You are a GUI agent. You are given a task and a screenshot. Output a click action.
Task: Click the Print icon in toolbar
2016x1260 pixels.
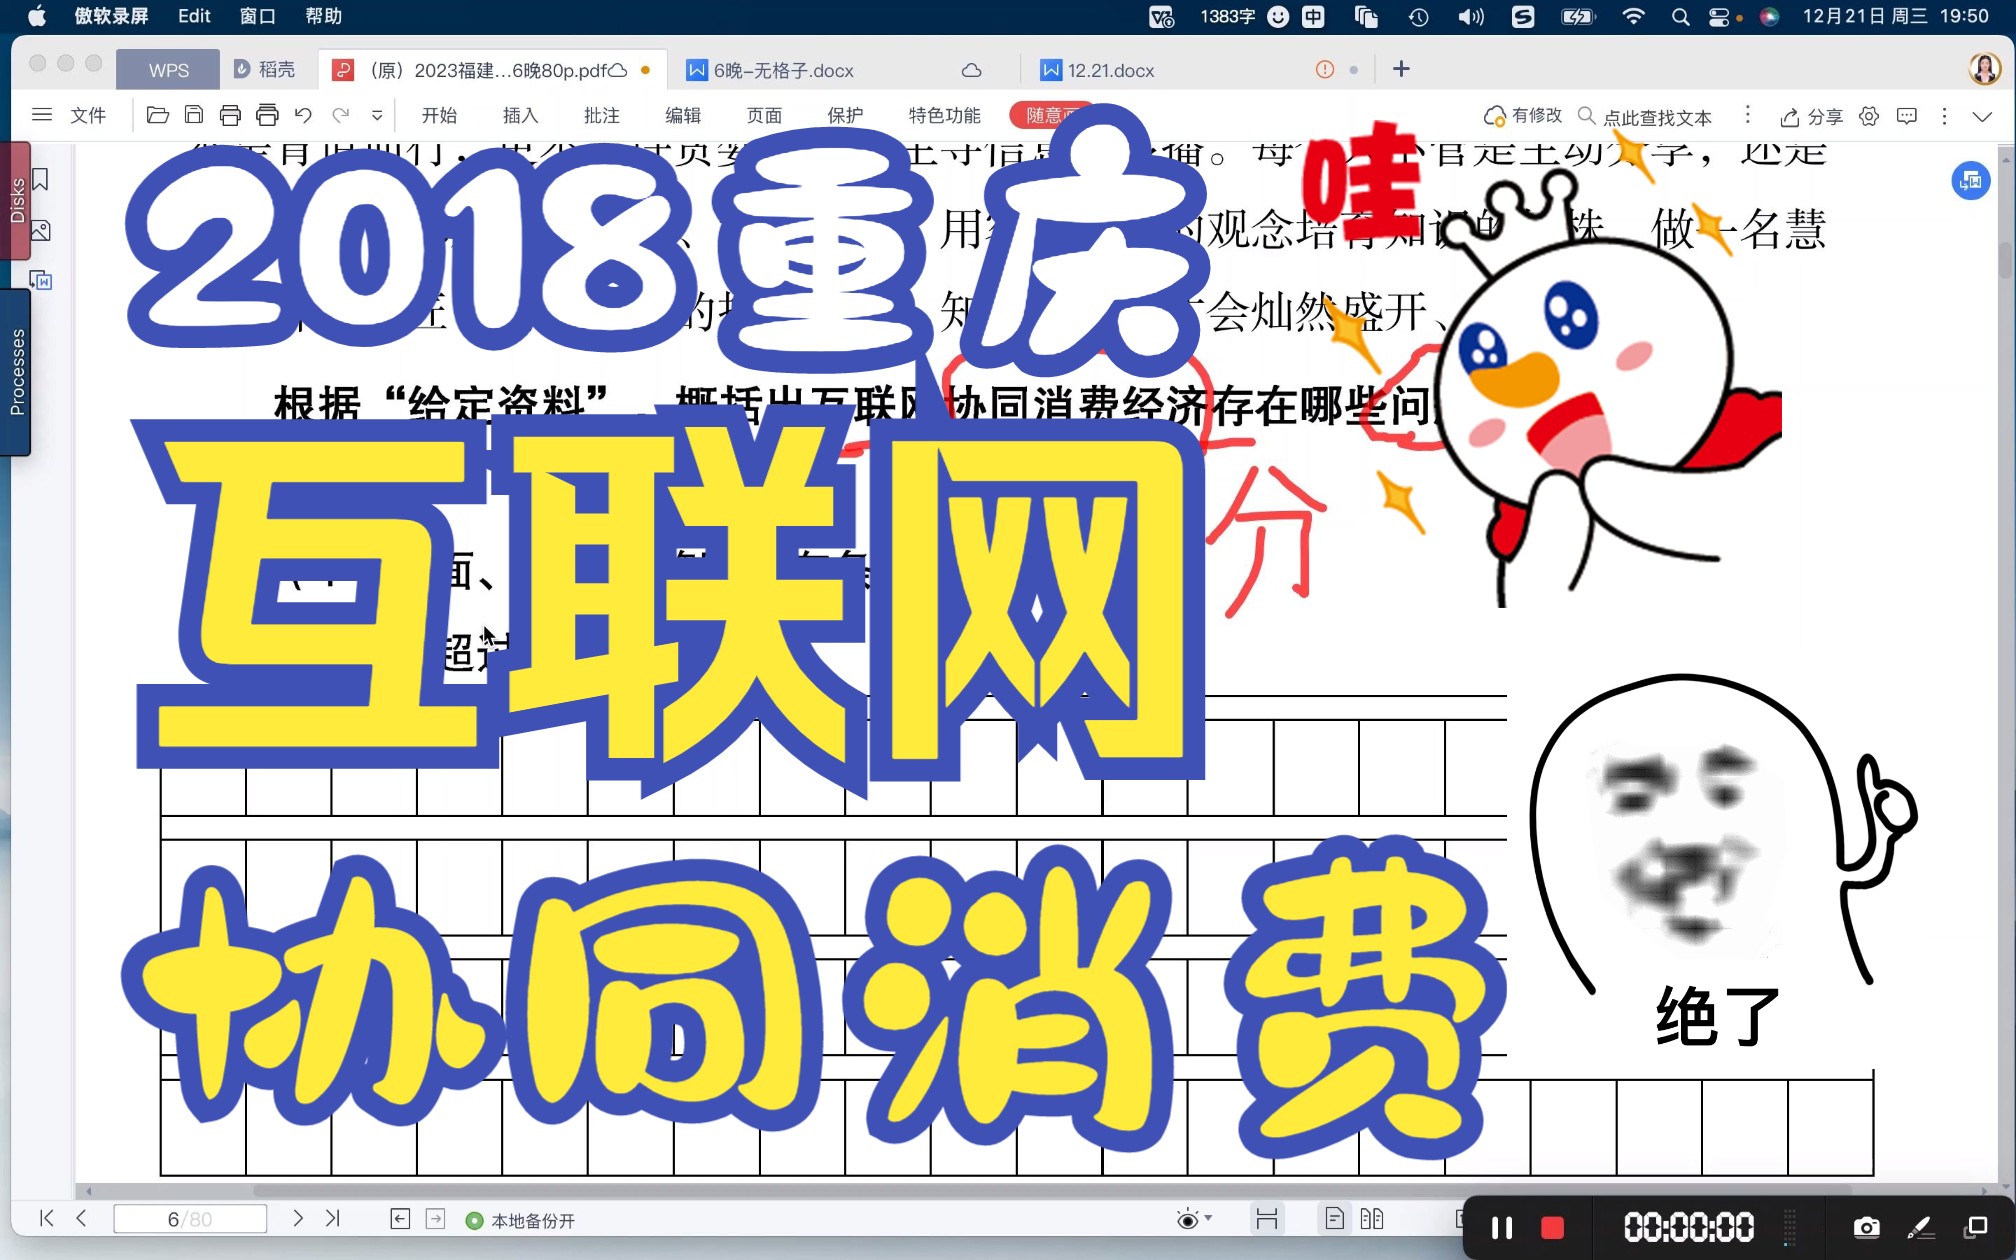coord(230,115)
